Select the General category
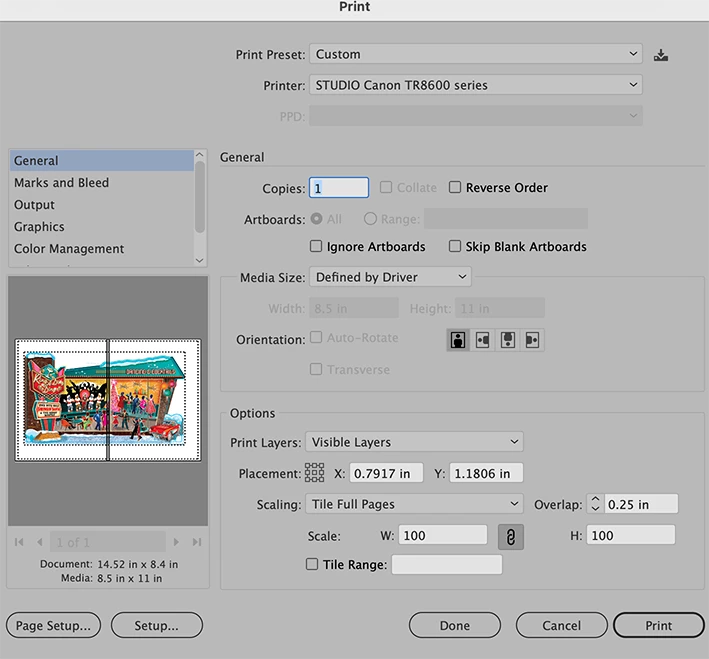Viewport: 709px width, 659px height. tap(102, 161)
